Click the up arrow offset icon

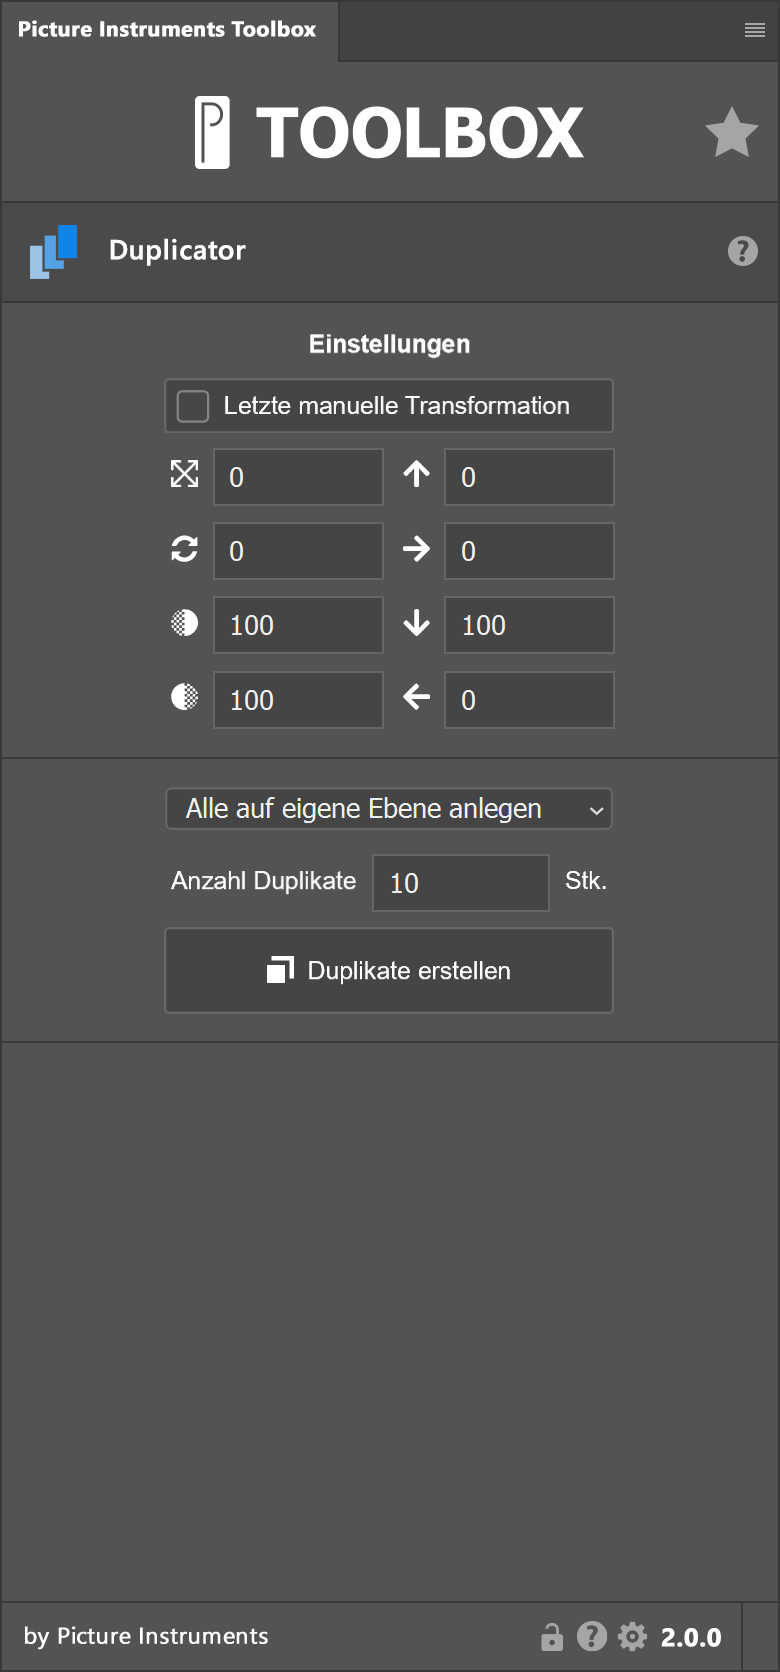pyautogui.click(x=417, y=474)
